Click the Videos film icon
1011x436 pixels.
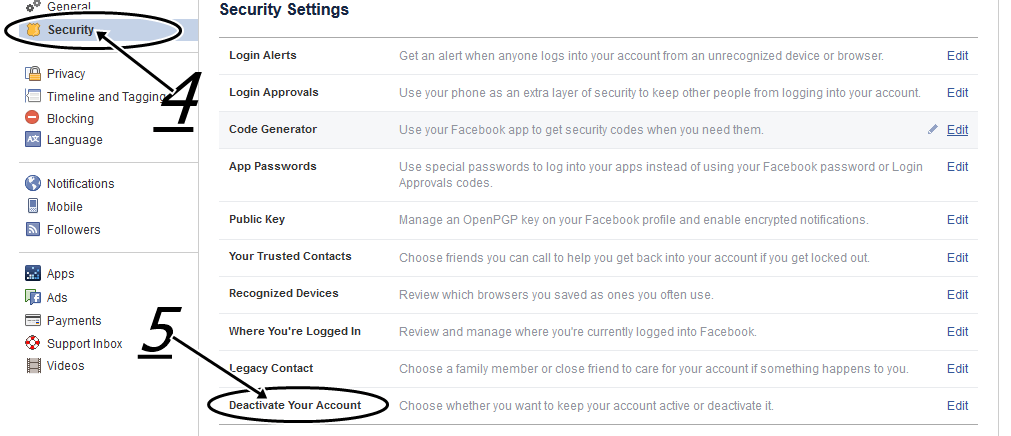(x=33, y=366)
